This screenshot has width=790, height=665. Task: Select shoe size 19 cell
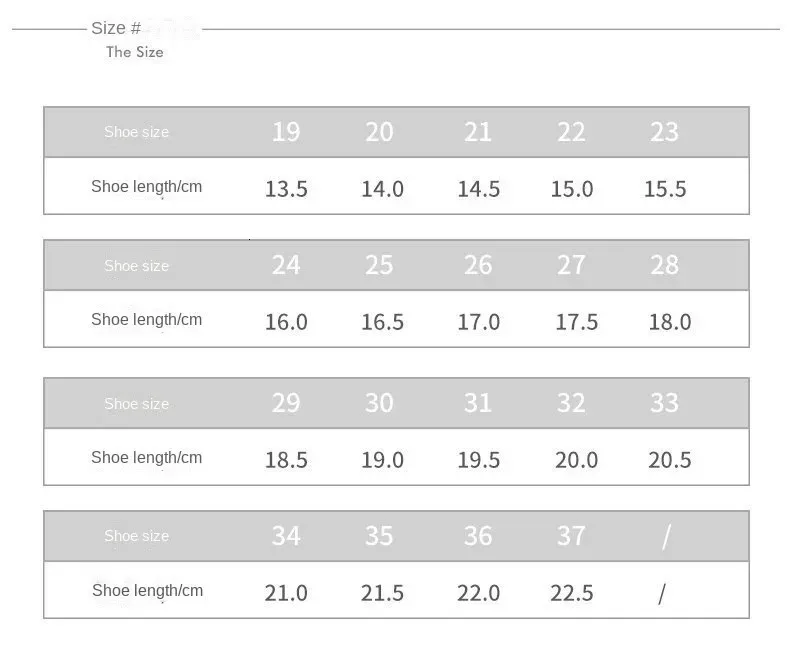click(x=286, y=132)
